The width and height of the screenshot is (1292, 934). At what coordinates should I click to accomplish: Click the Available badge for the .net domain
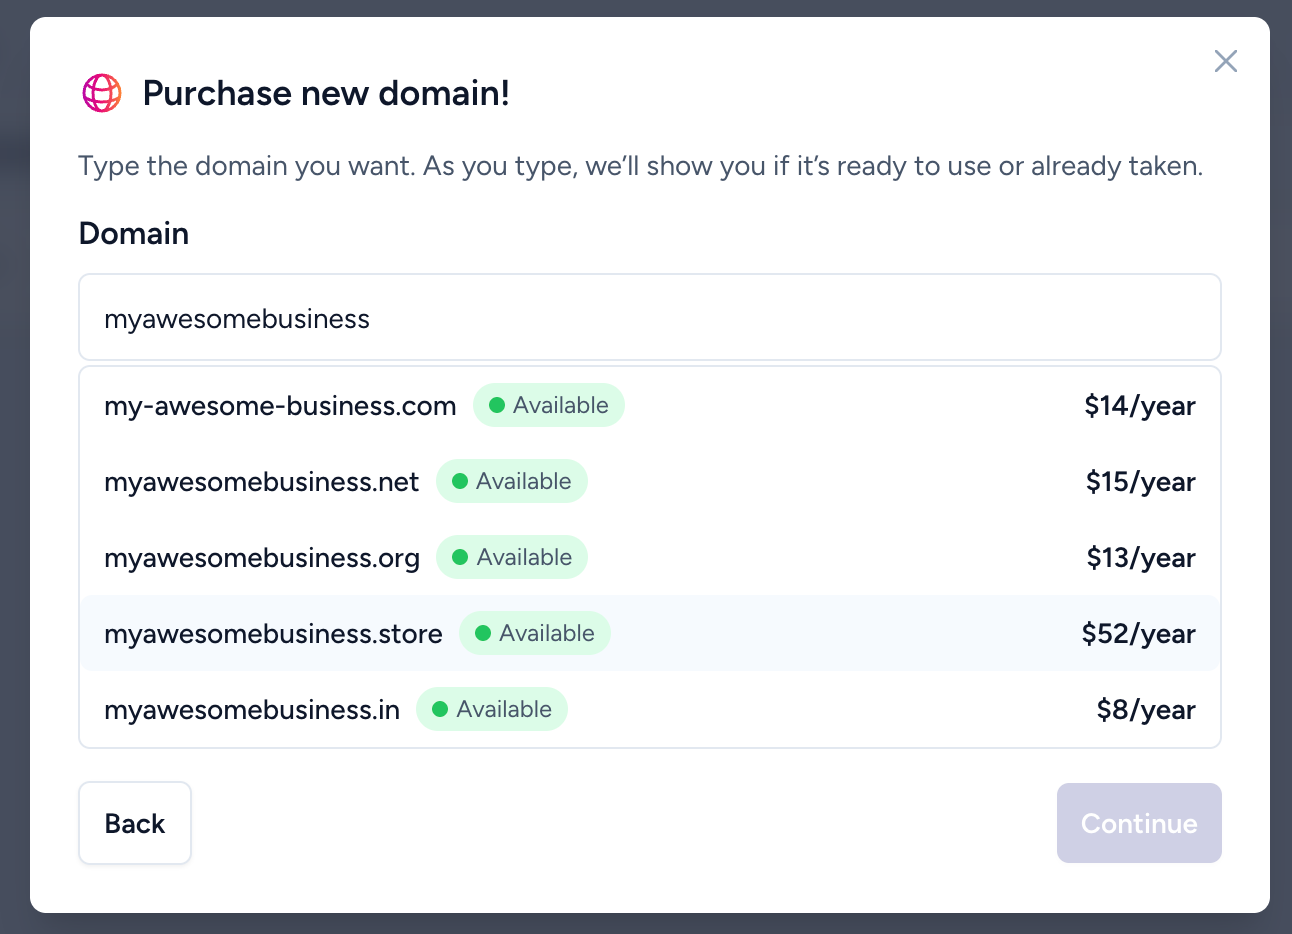tap(512, 482)
